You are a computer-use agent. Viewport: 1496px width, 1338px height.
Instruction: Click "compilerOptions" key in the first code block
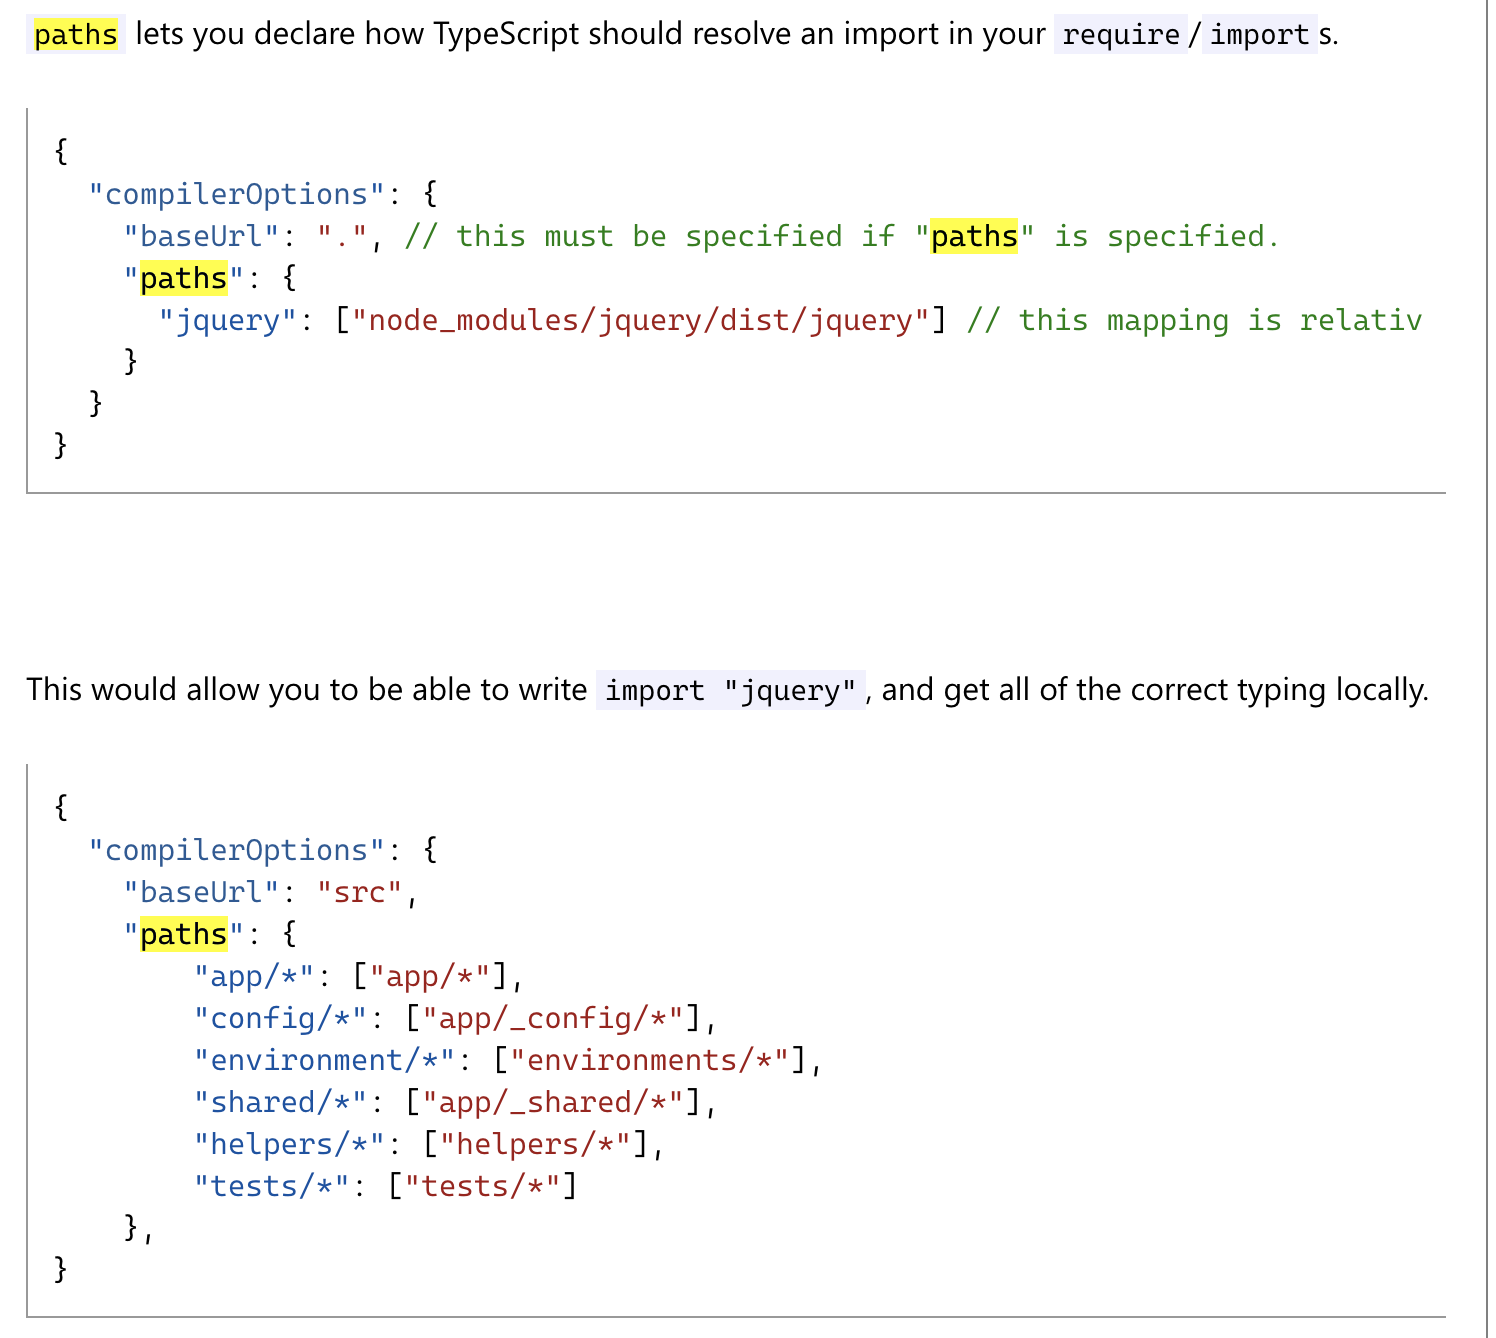tap(237, 194)
